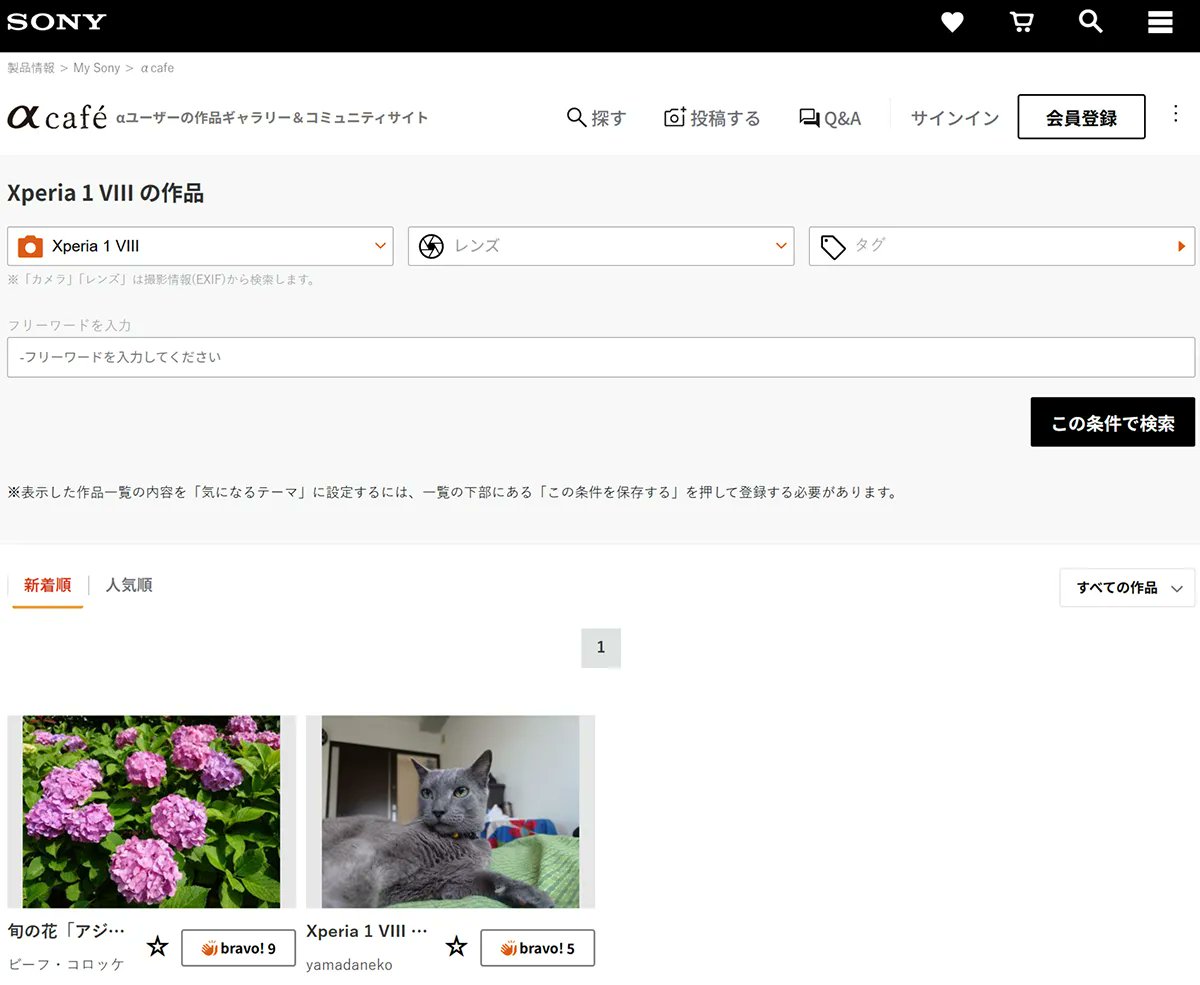Click the この条件で検索 button
Screen dimensions: 1200x985
tap(1113, 422)
